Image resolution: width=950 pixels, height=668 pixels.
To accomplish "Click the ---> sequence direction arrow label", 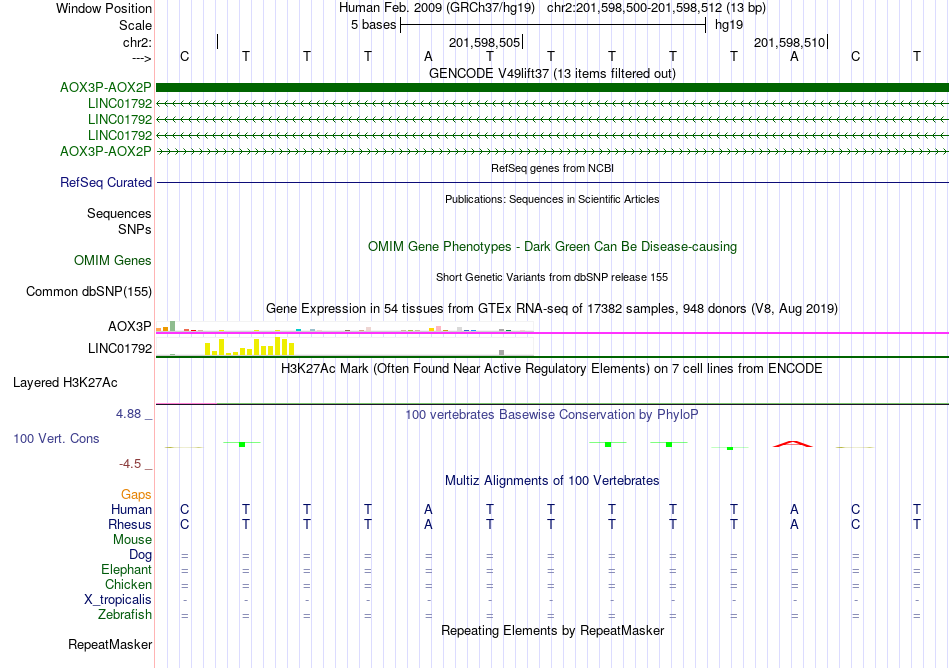I will [x=141, y=58].
